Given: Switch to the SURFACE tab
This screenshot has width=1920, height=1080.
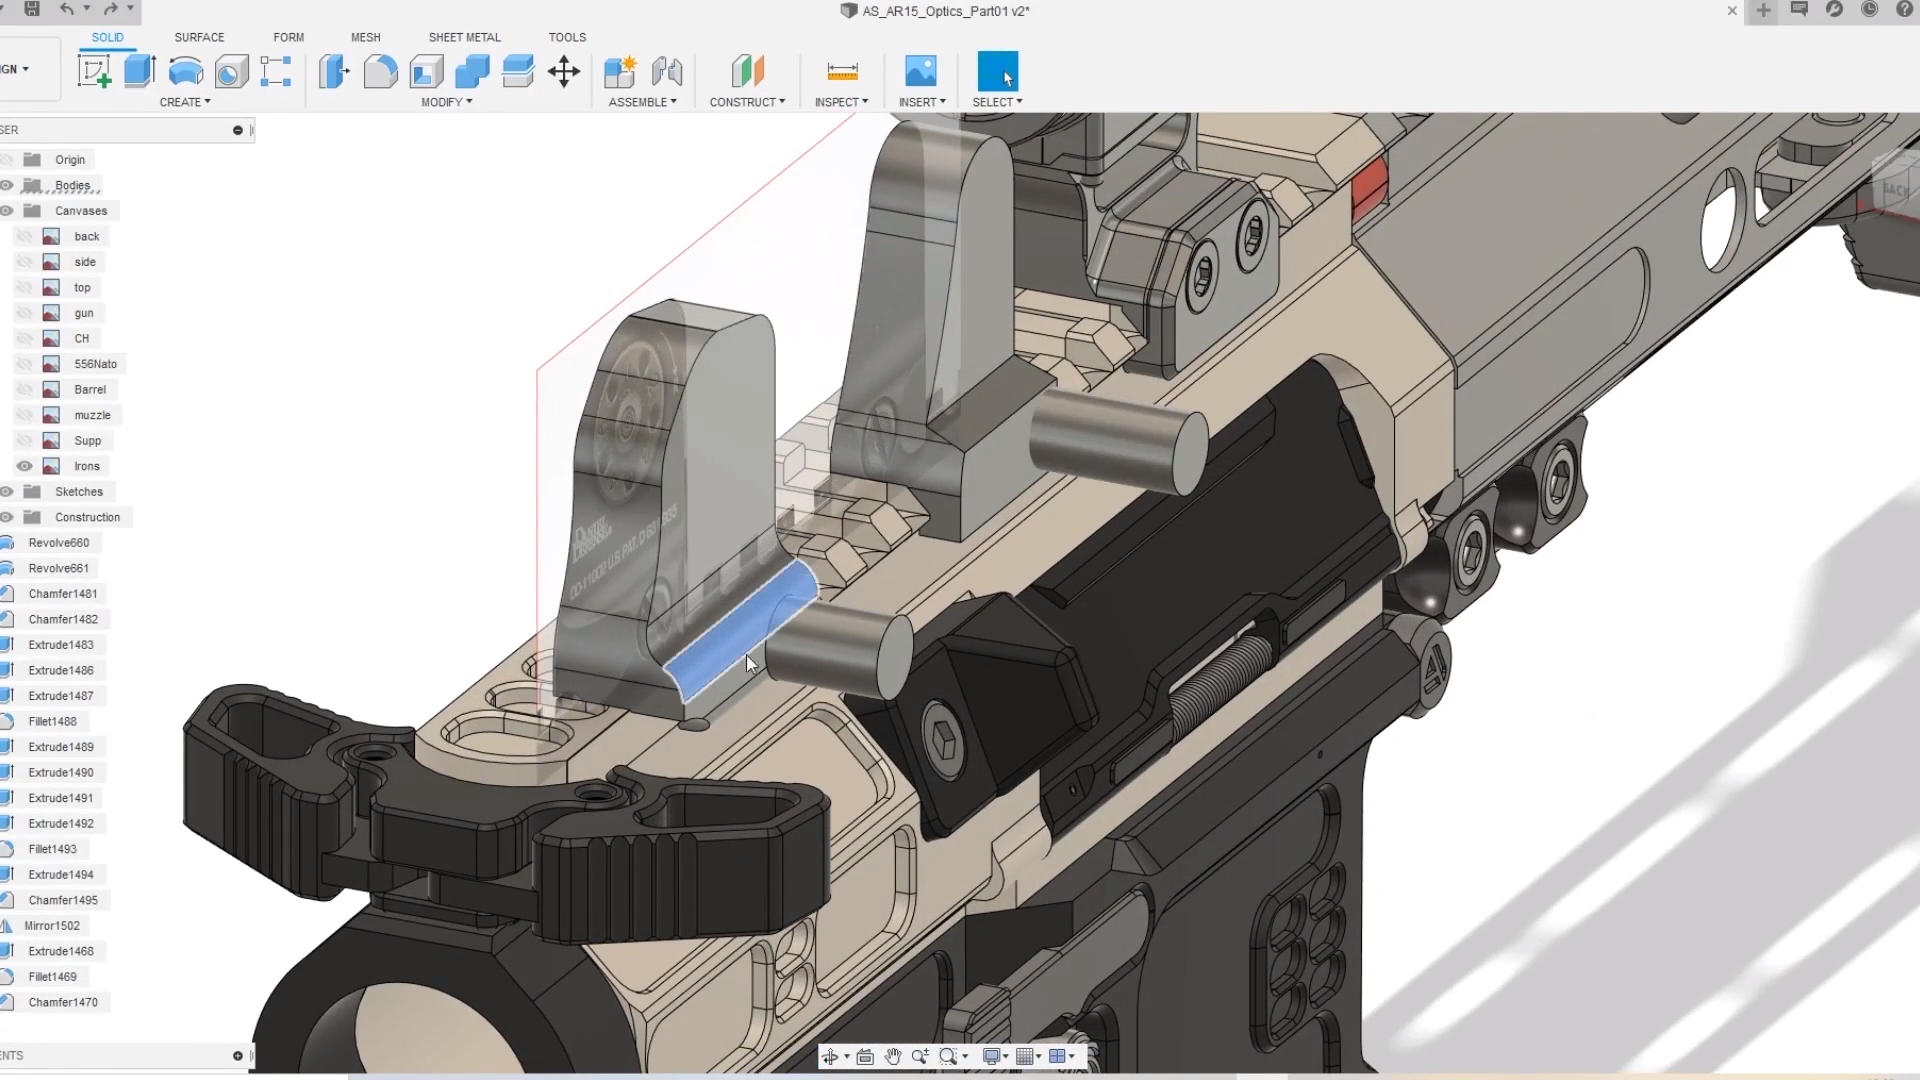Looking at the screenshot, I should (x=199, y=37).
